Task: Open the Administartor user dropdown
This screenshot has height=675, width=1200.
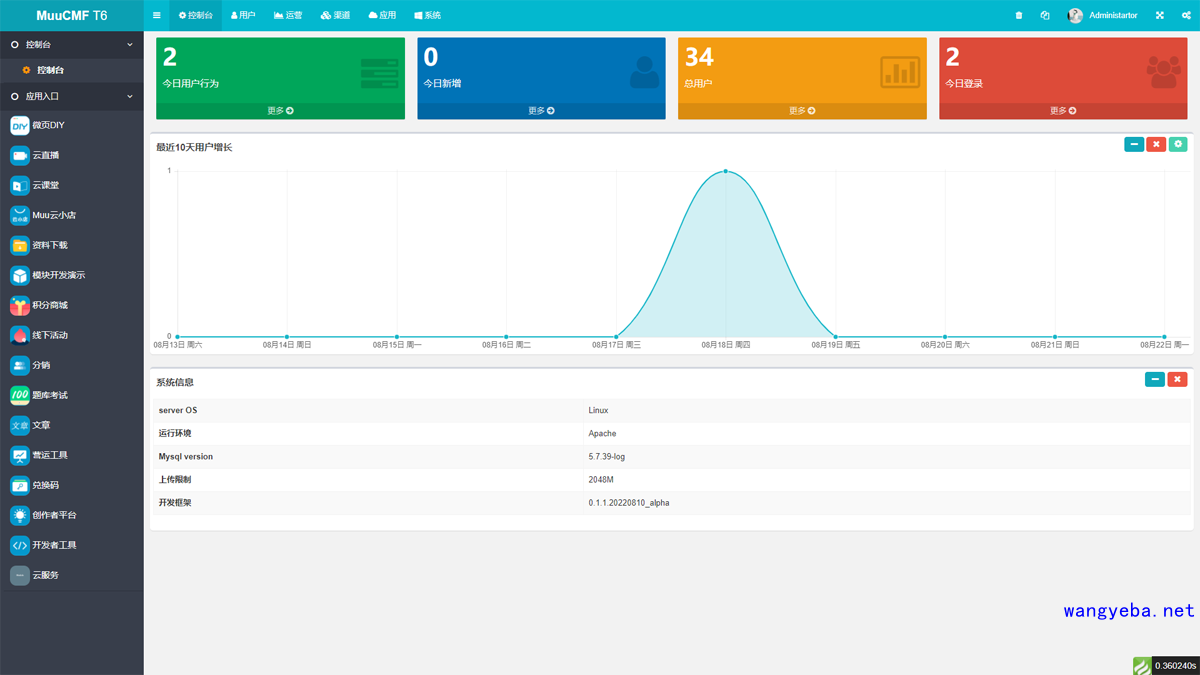Action: tap(1102, 15)
